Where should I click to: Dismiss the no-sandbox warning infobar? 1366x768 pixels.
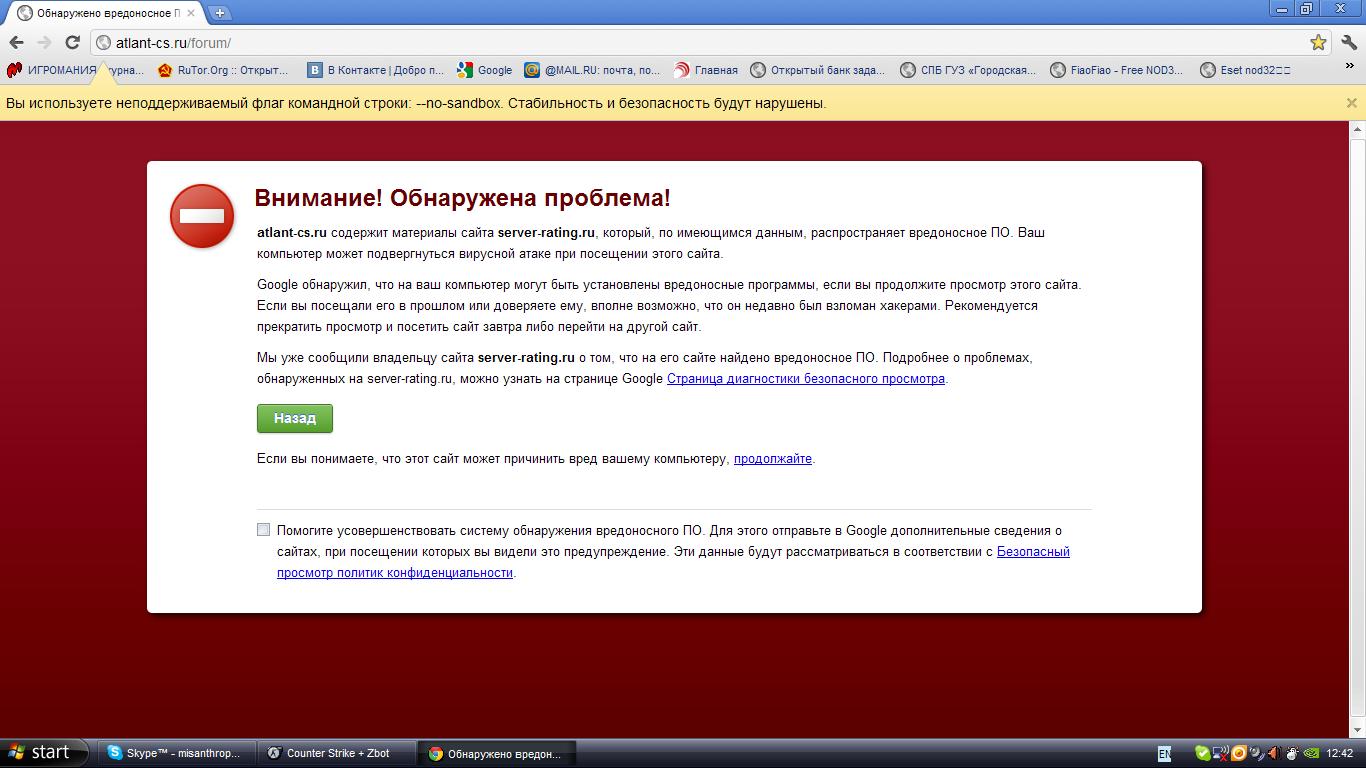click(1351, 103)
